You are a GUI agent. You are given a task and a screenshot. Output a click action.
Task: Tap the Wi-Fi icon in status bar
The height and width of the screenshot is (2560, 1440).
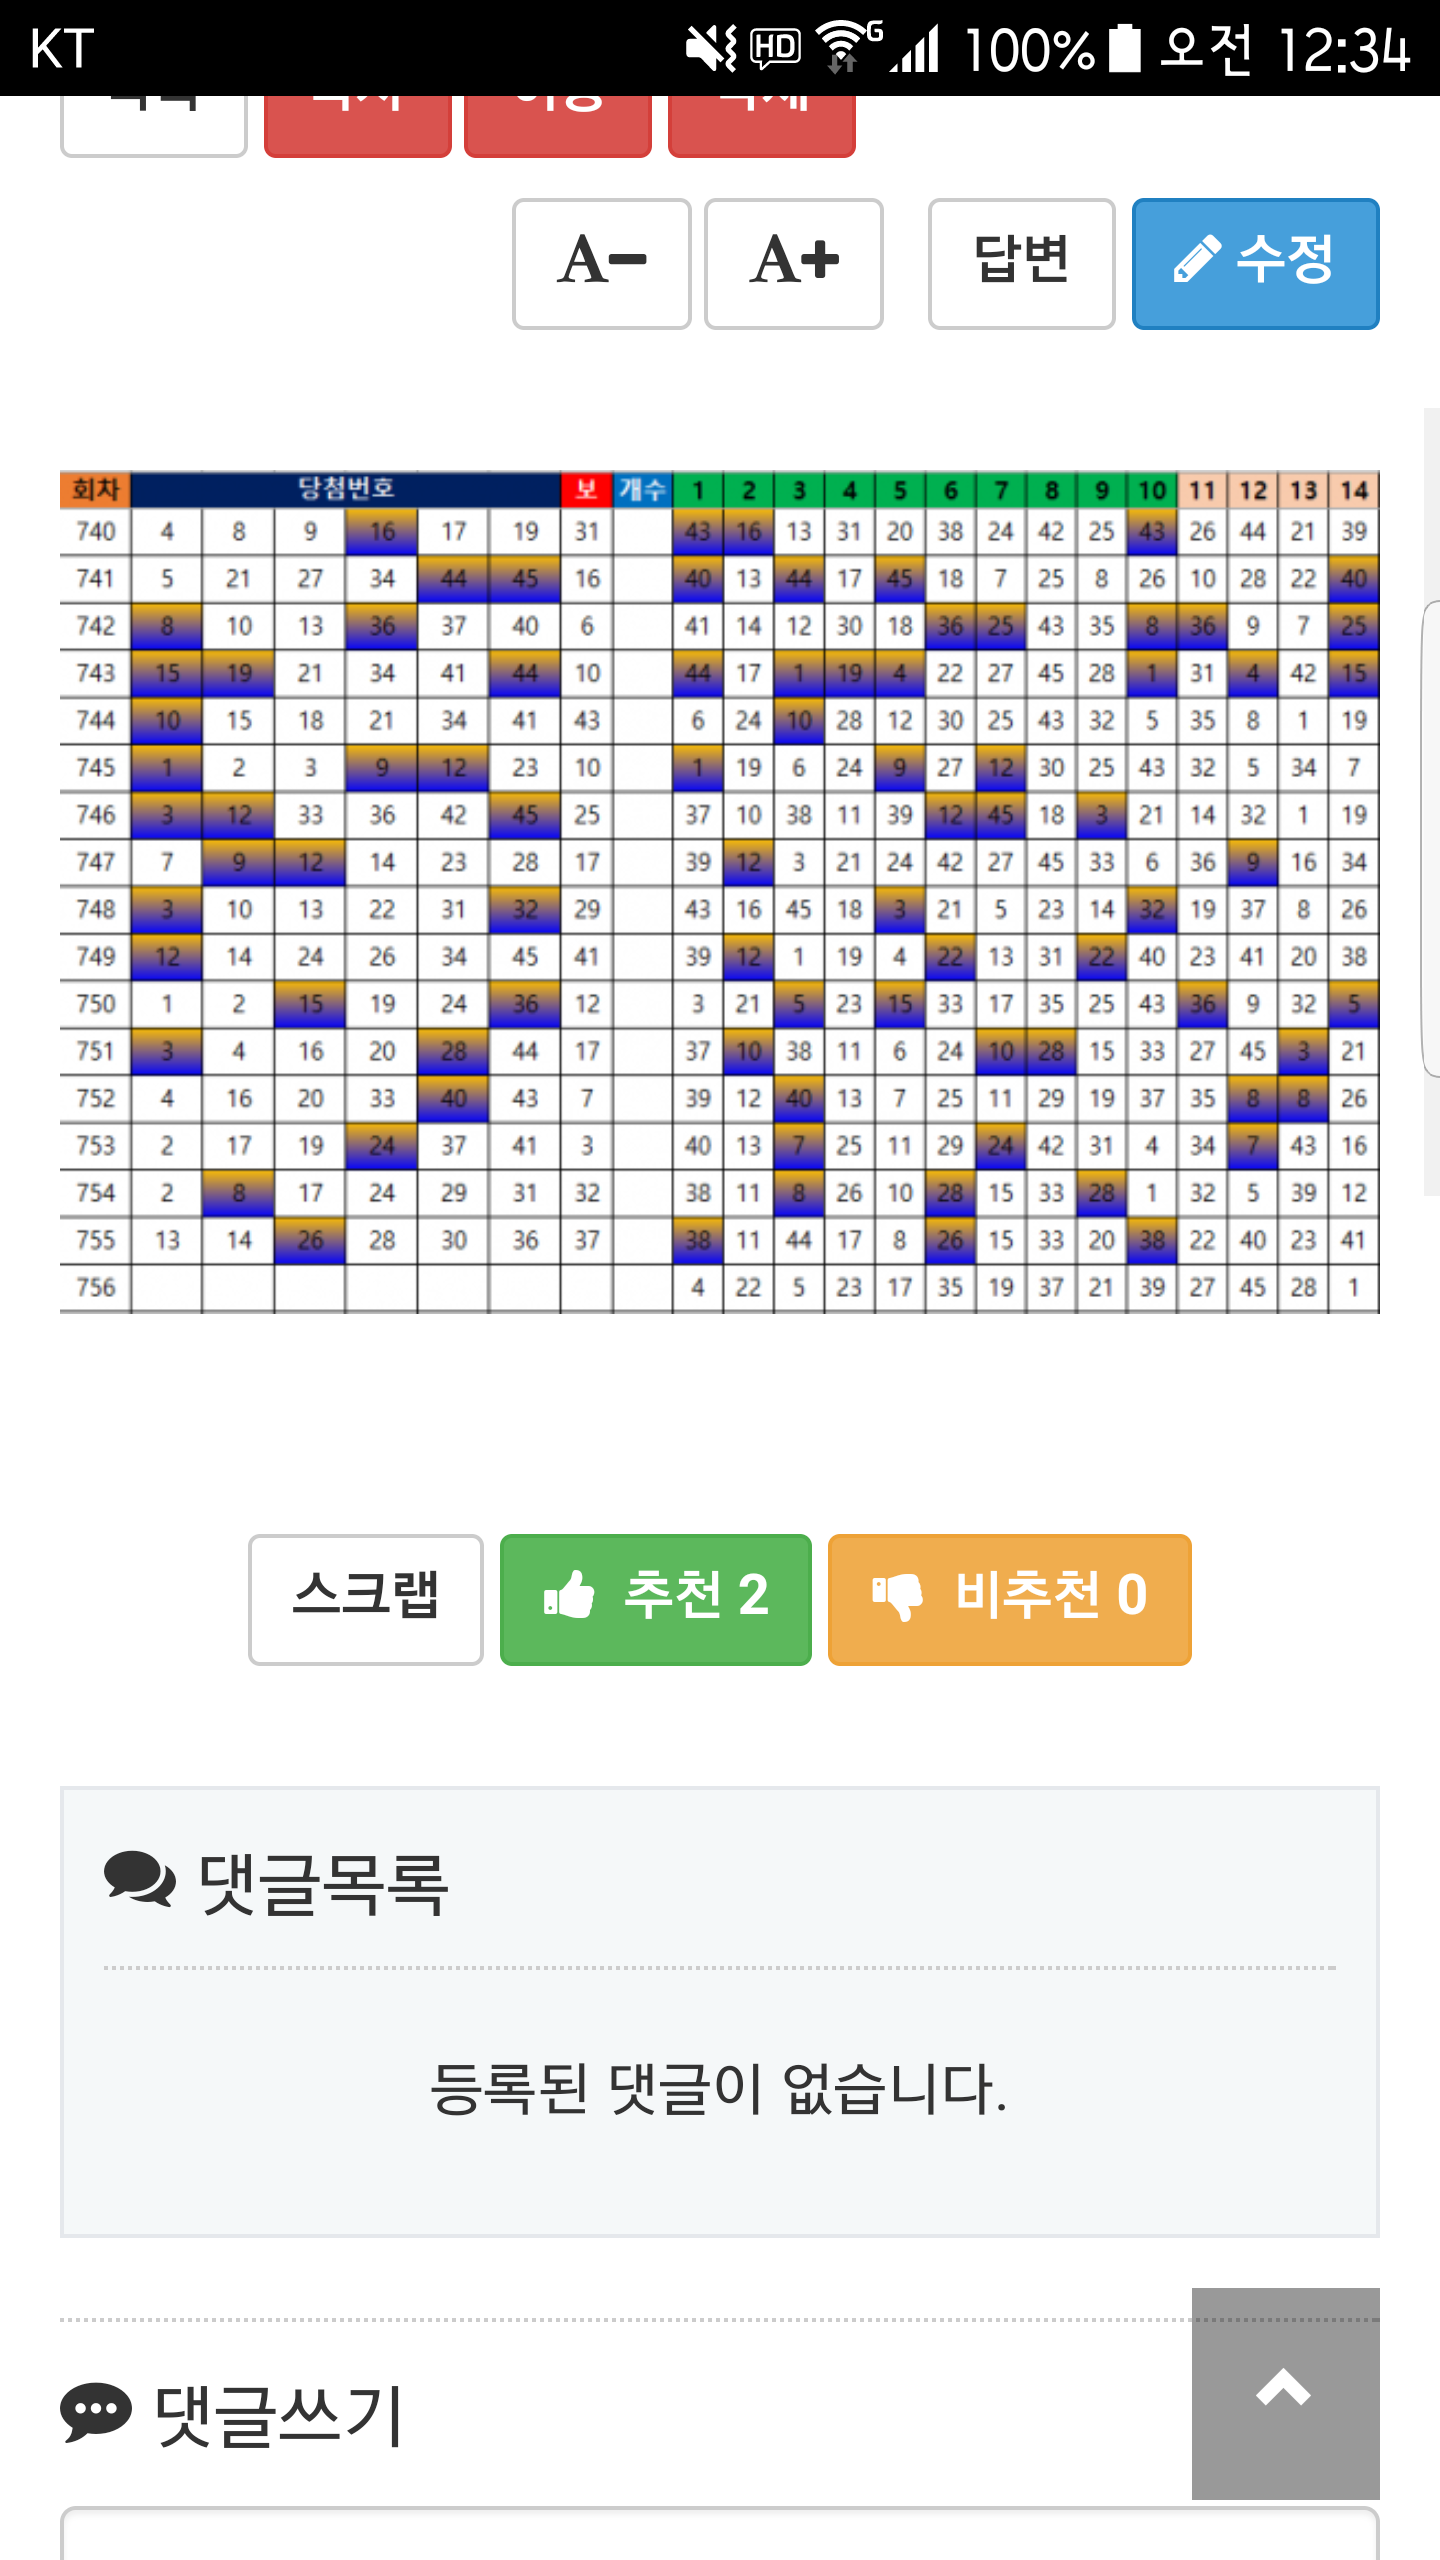click(x=845, y=48)
